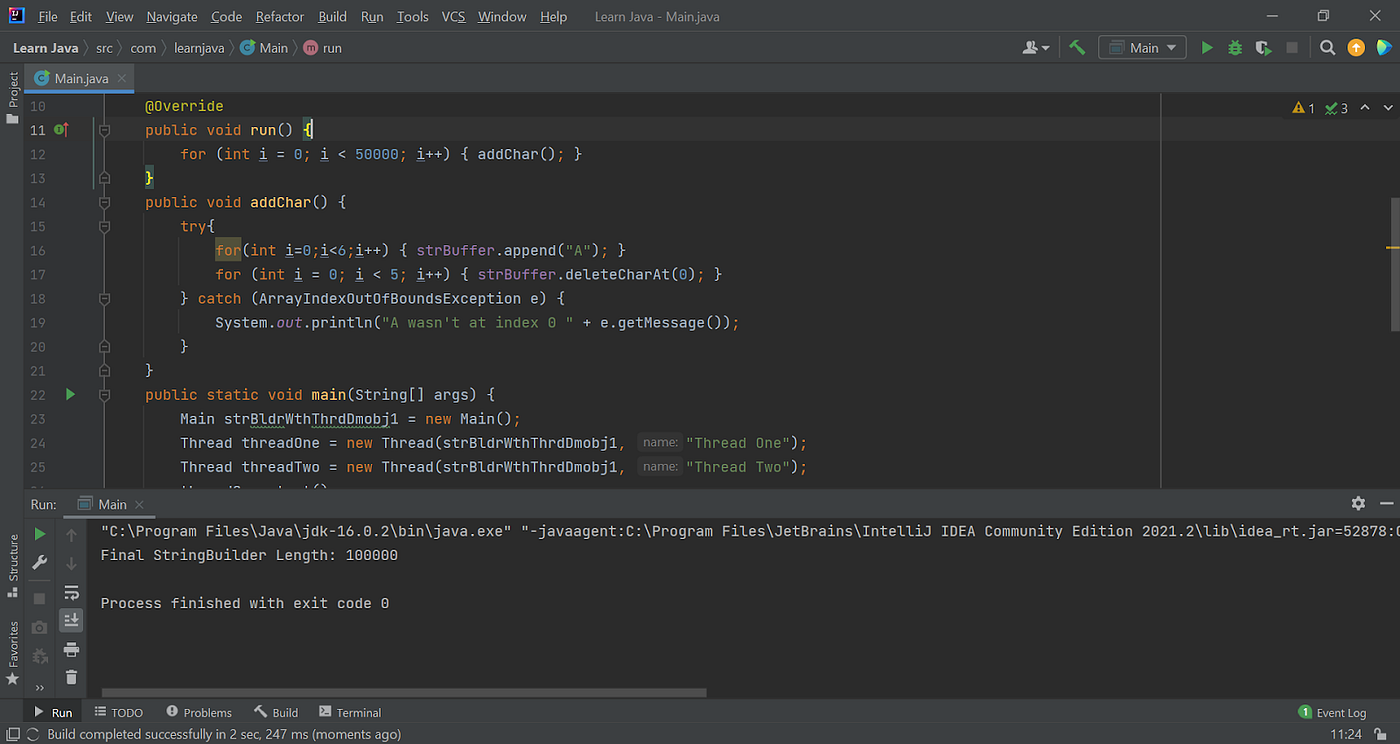1400x744 pixels.
Task: Open the Terminal tool window tab
Action: point(350,712)
